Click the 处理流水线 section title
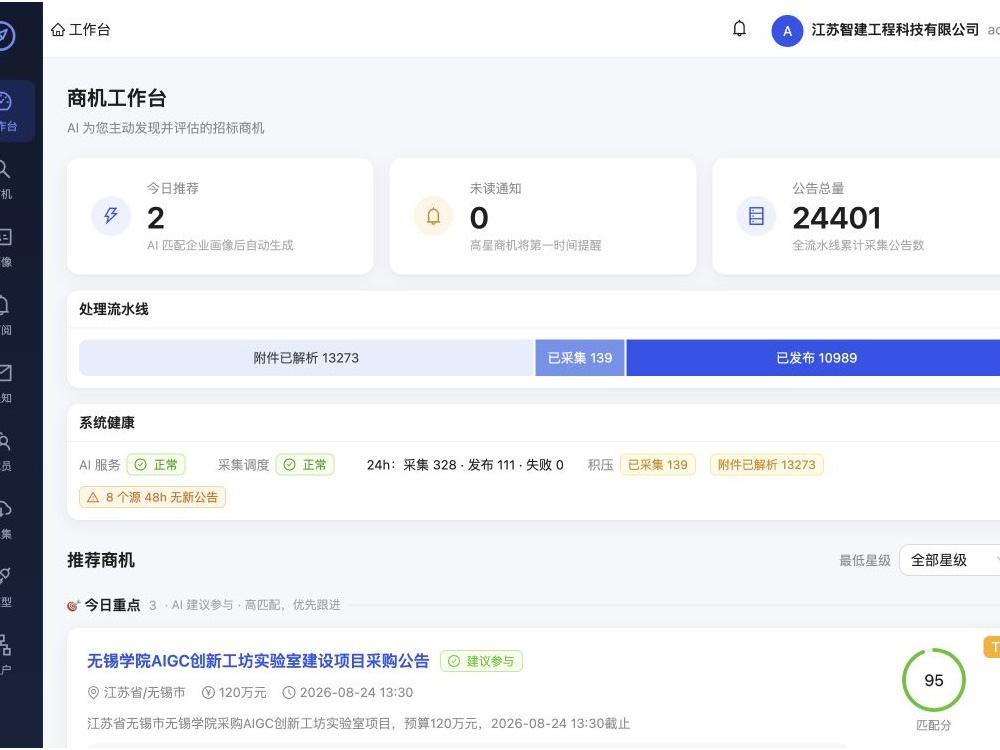This screenshot has height=750, width=1000. click(x=114, y=309)
